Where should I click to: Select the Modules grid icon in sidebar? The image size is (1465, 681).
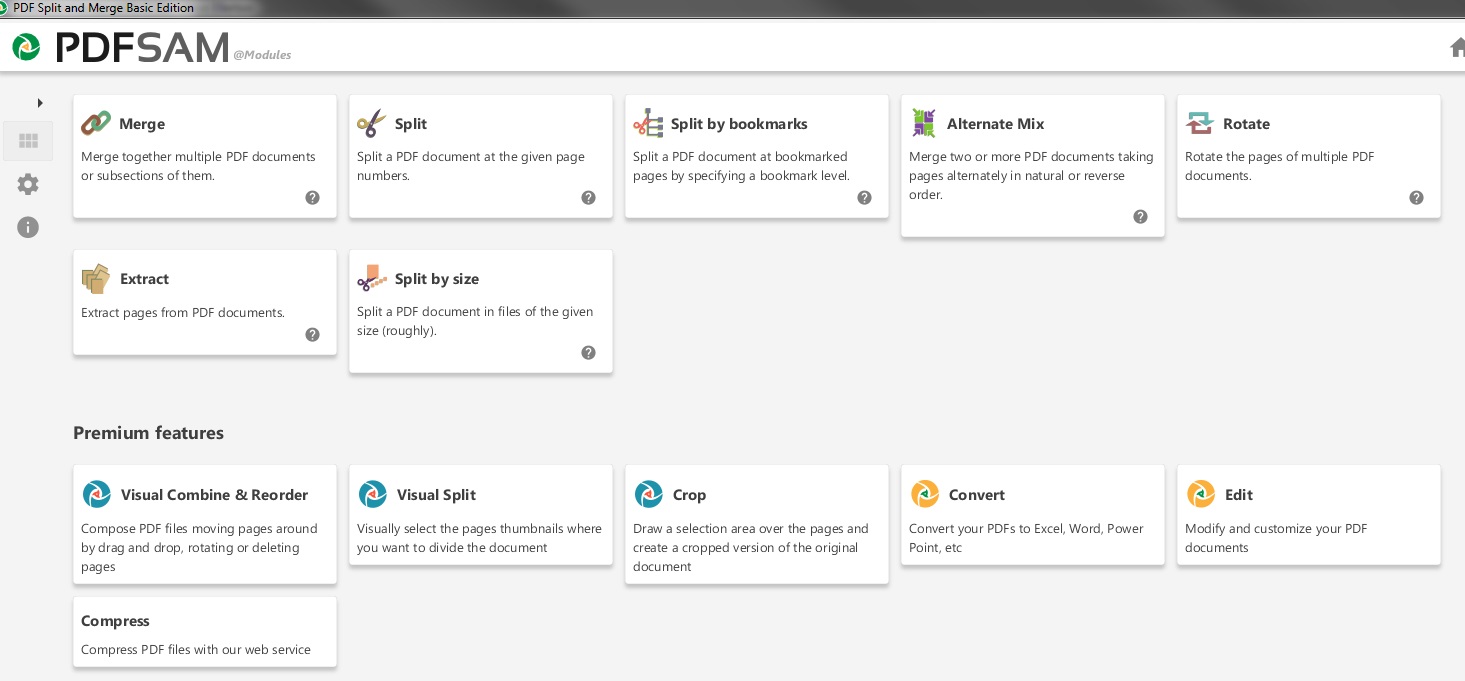pos(27,140)
